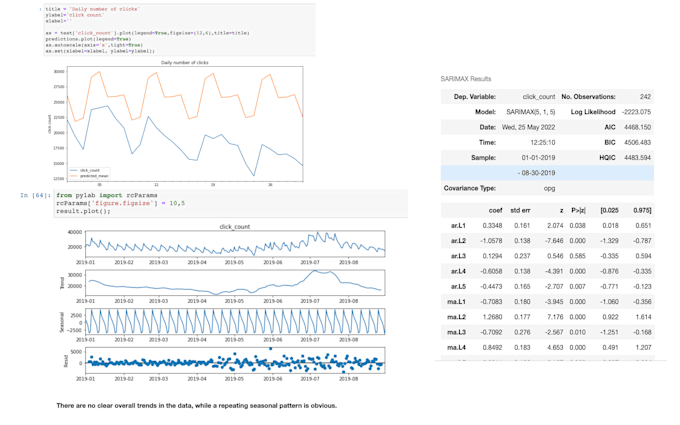The image size is (680, 425).
Task: Click the Covariance Type row label
Action: tap(470, 188)
